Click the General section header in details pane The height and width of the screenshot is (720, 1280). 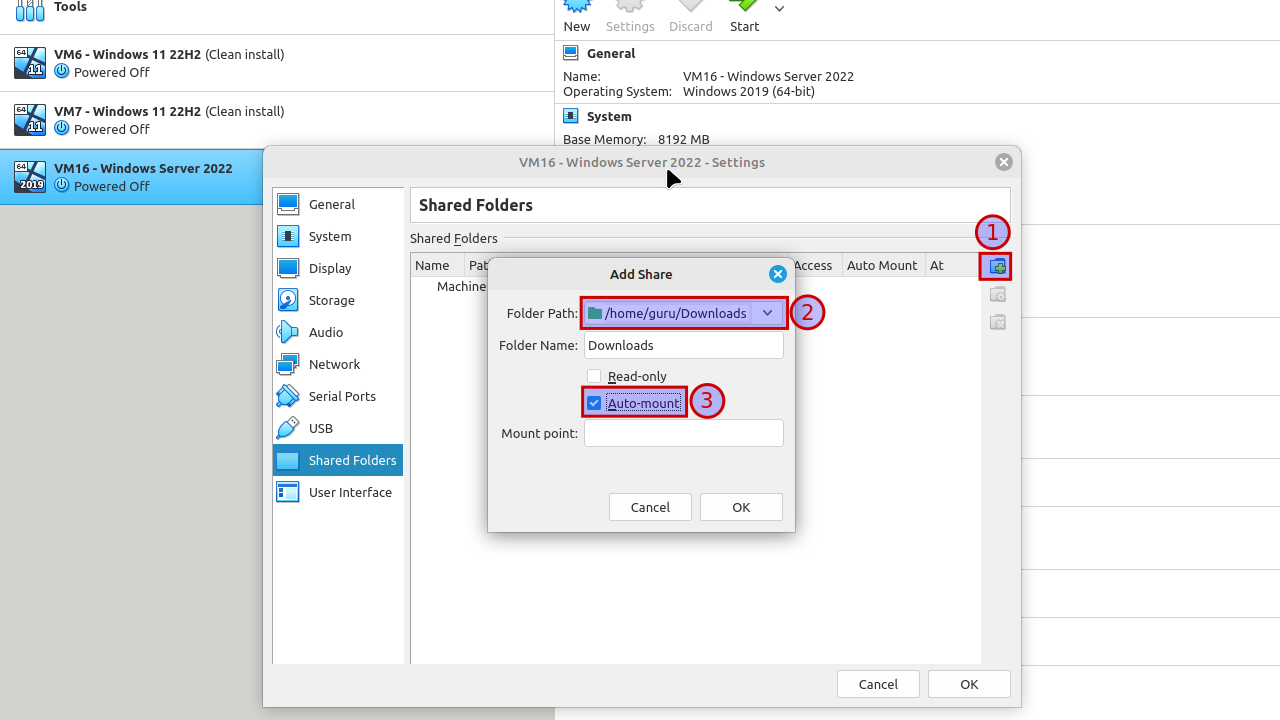611,53
